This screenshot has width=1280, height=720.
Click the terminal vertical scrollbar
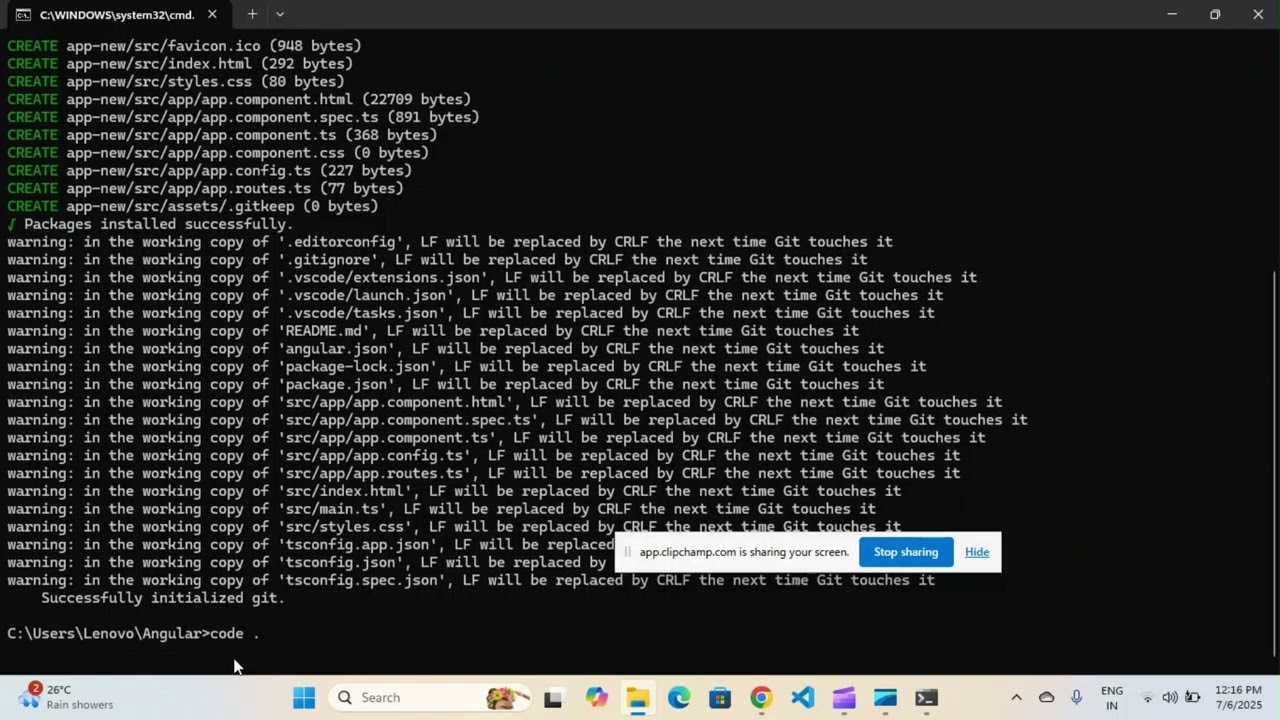[1273, 463]
